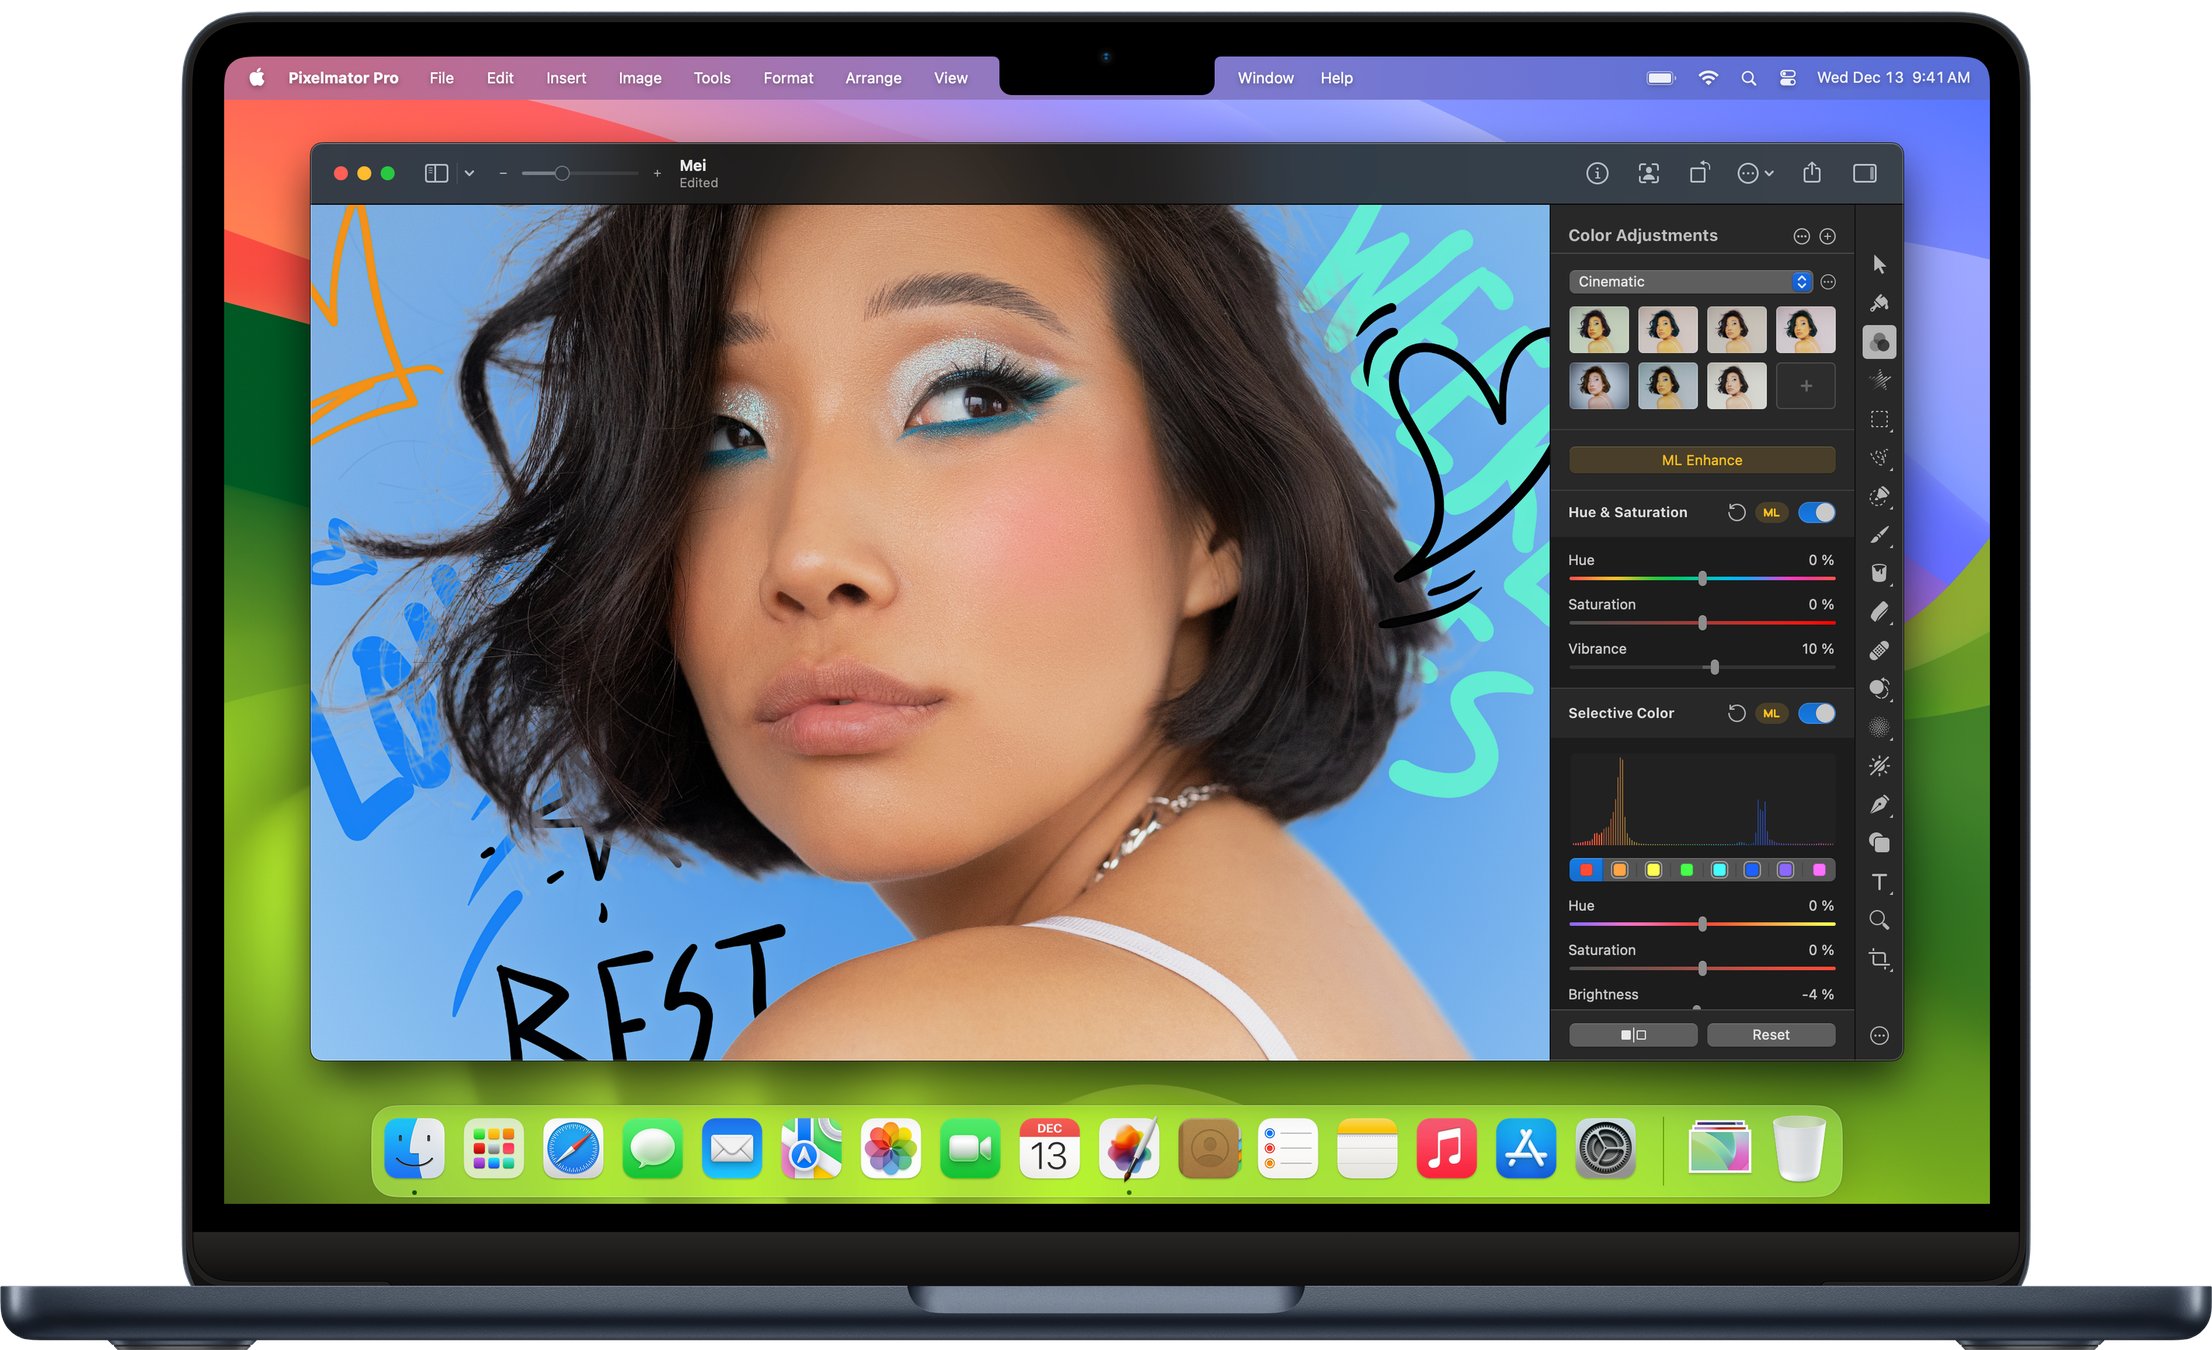Open the Cinematic preset dropdown
The width and height of the screenshot is (2212, 1350).
click(1690, 281)
